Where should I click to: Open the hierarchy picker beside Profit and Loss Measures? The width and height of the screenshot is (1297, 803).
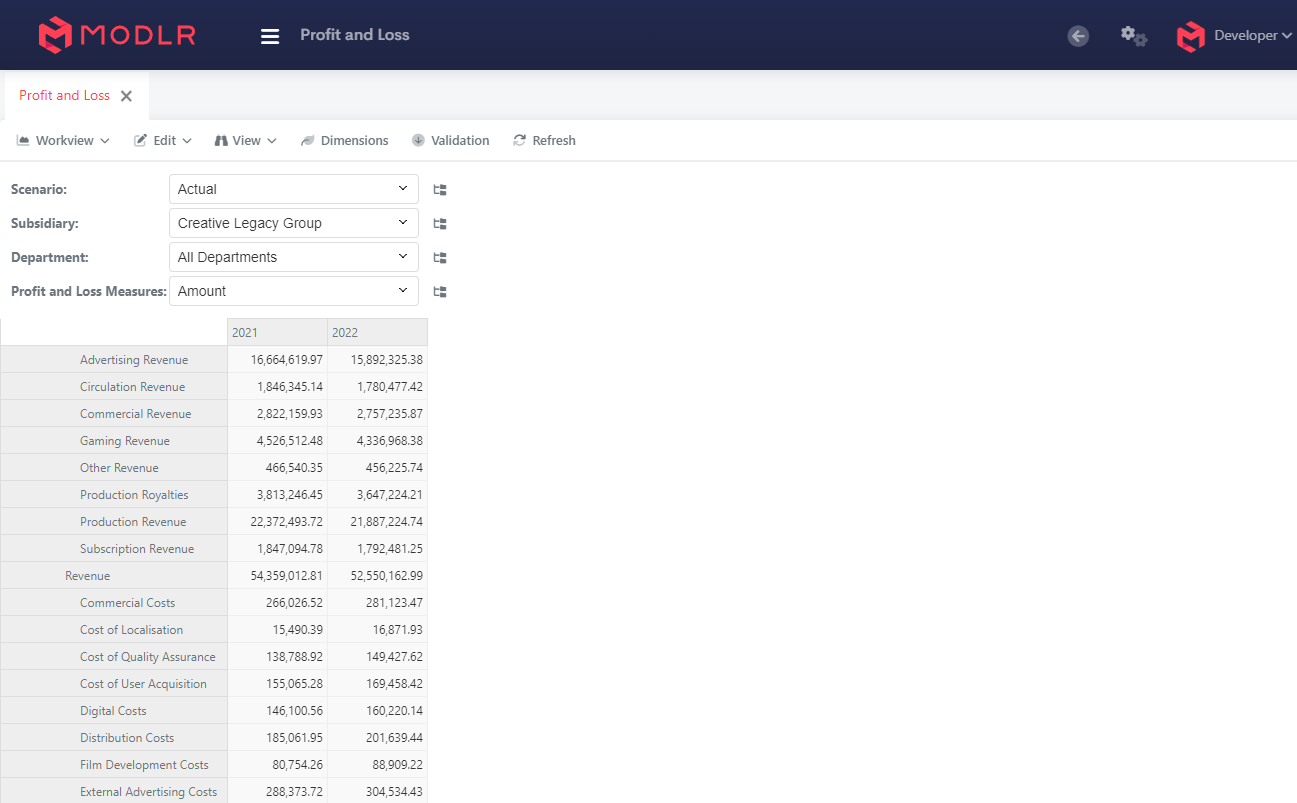(x=439, y=291)
